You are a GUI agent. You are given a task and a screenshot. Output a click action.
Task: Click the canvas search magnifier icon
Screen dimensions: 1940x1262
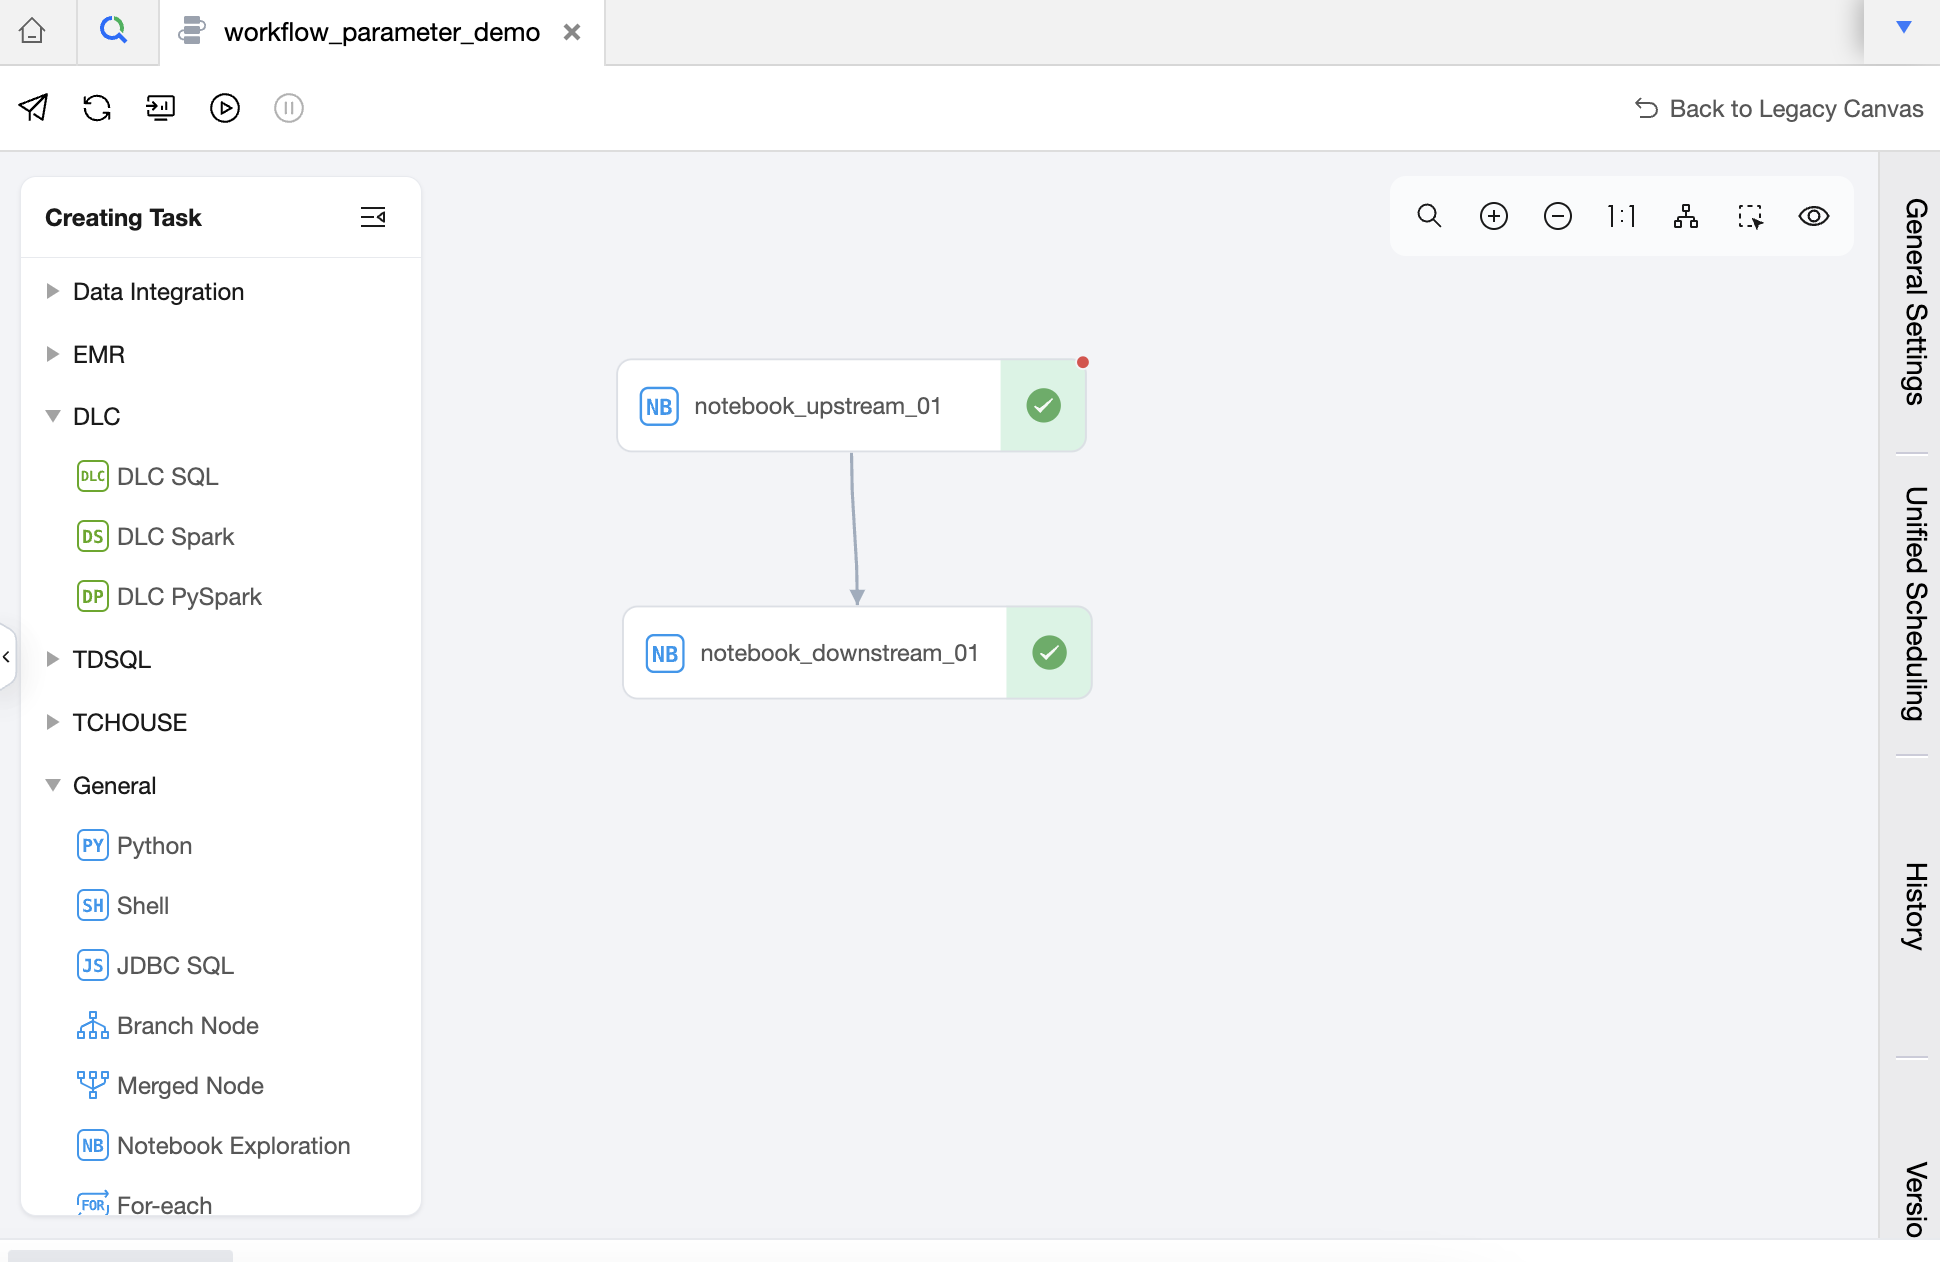1429,216
